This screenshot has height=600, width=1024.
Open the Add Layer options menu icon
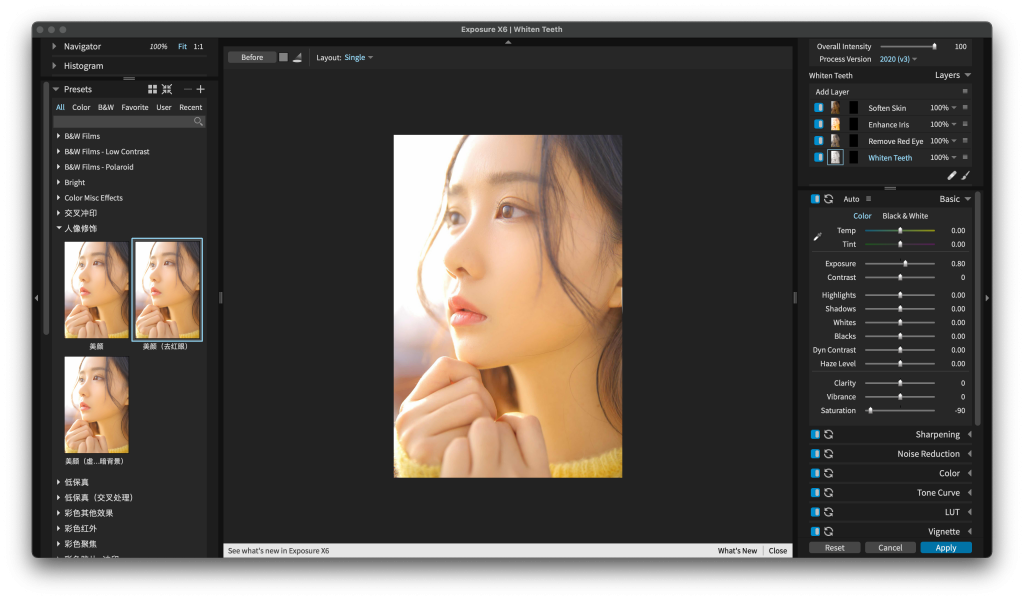[x=965, y=91]
